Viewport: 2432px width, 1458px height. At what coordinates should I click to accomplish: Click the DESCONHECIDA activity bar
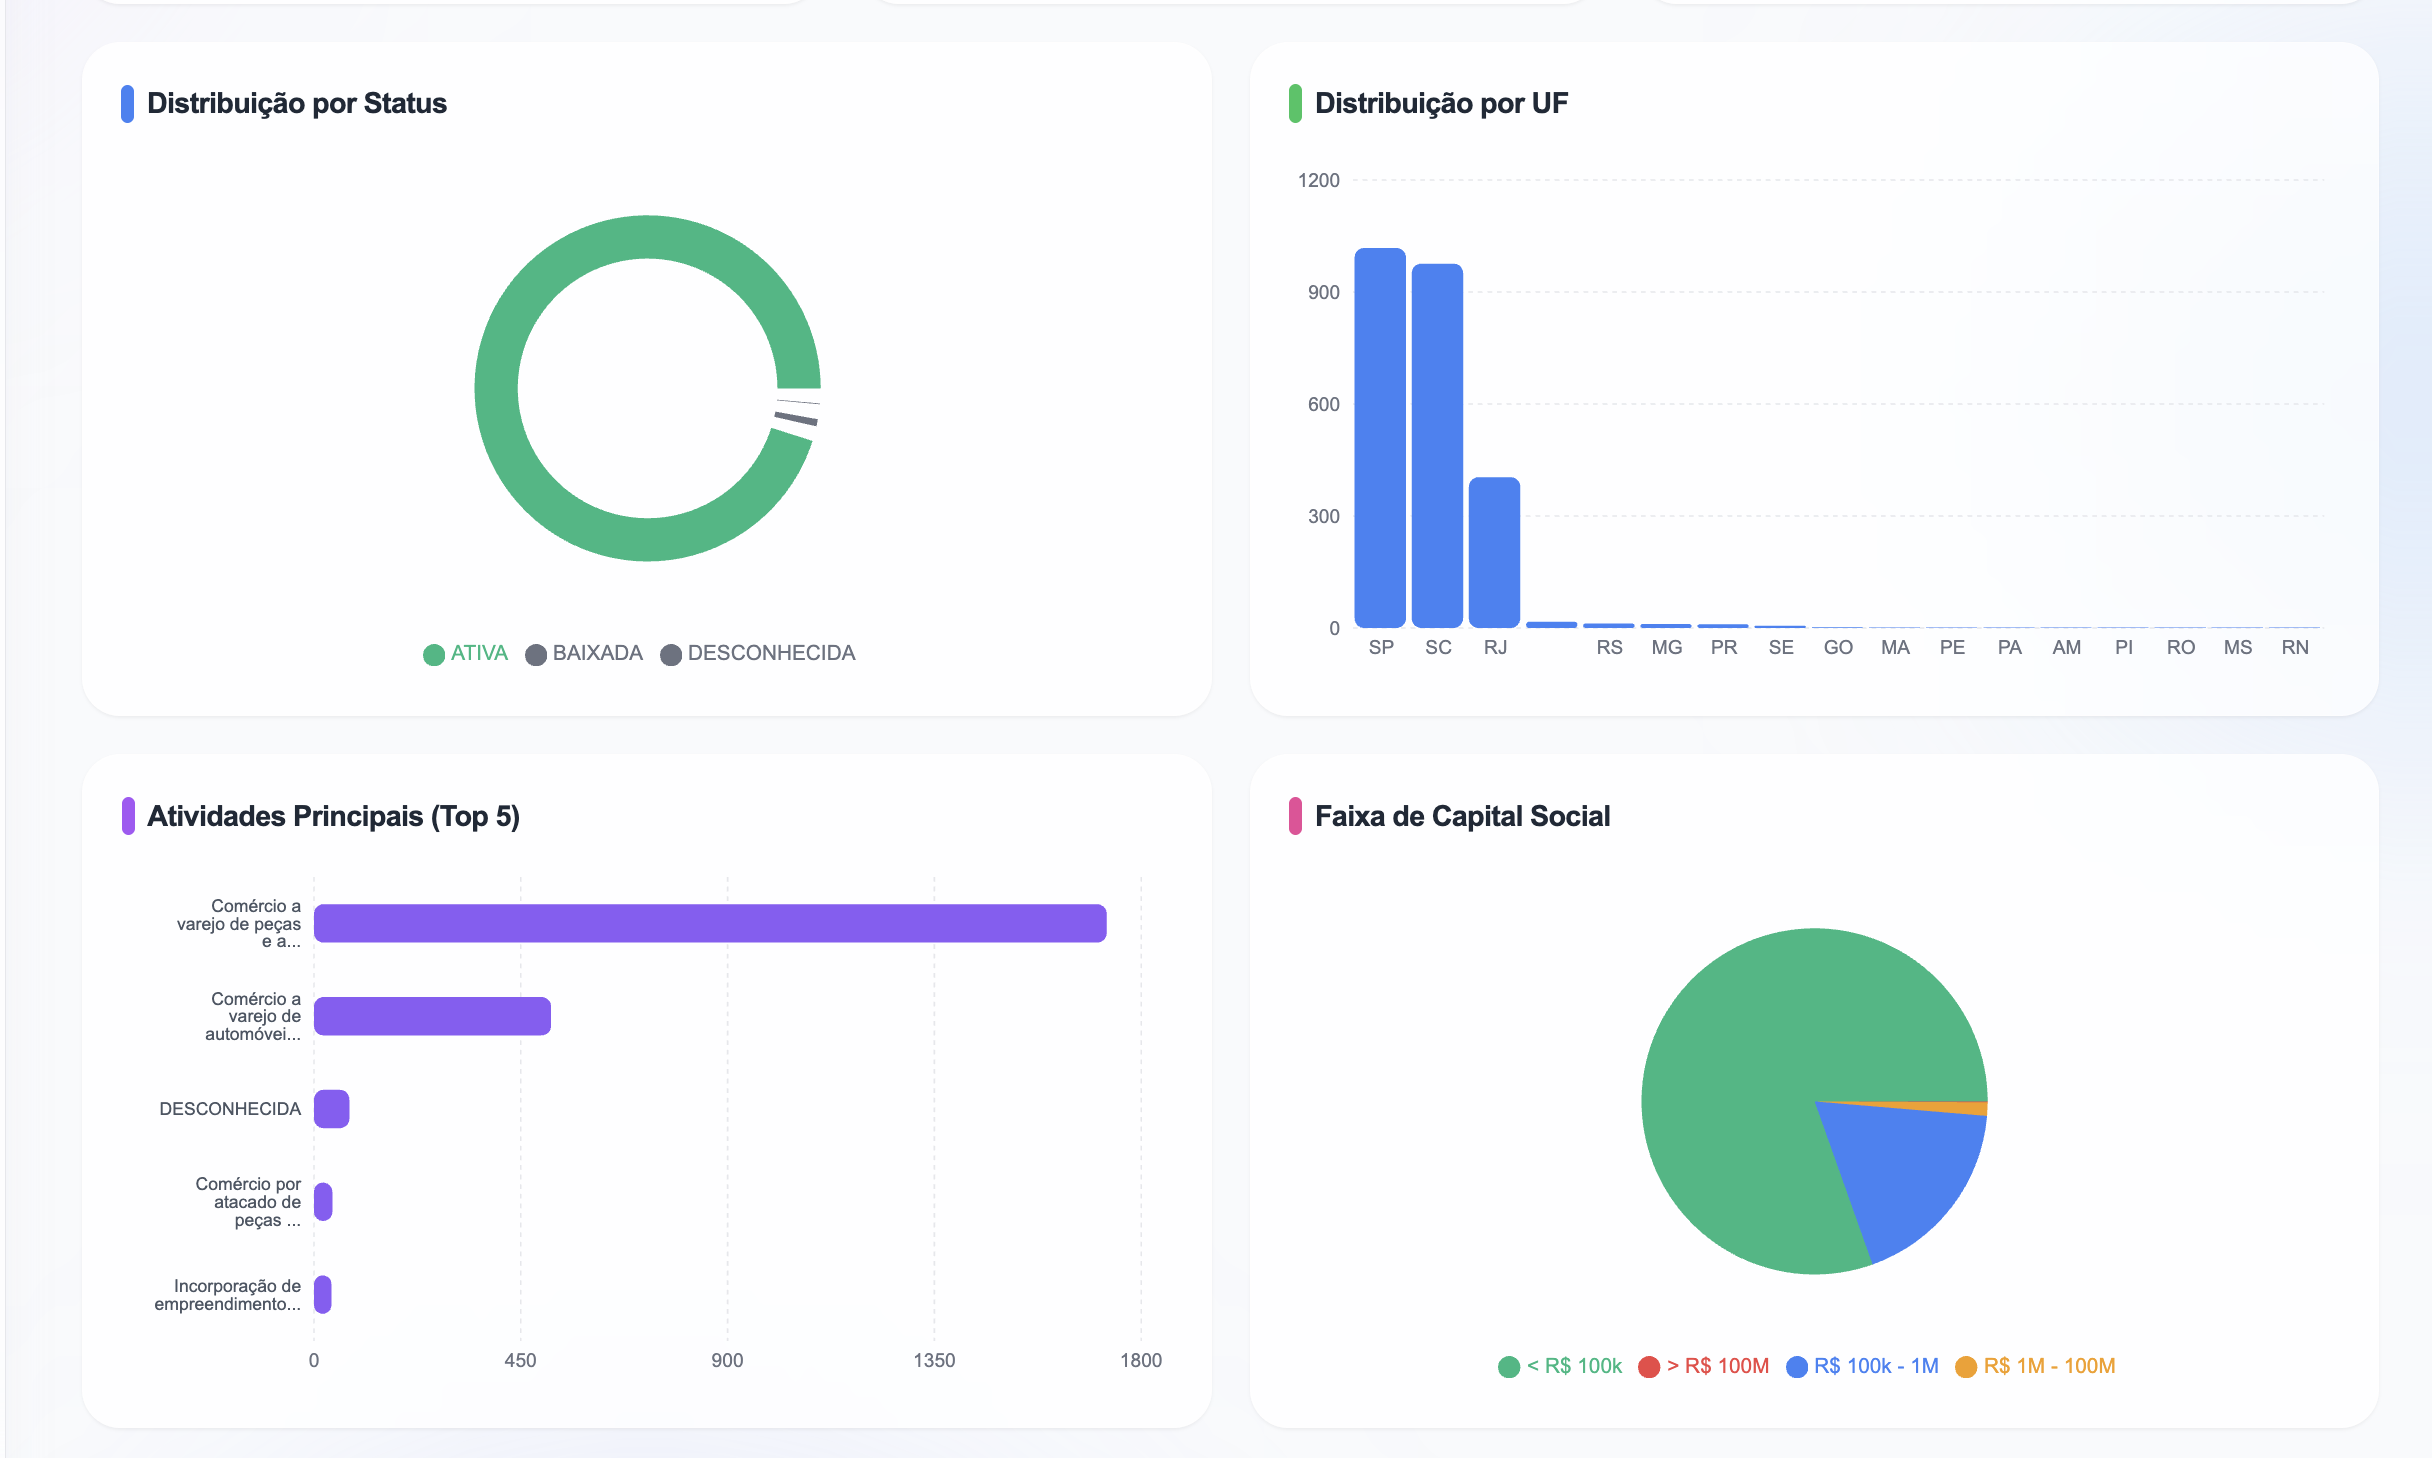pos(331,1109)
